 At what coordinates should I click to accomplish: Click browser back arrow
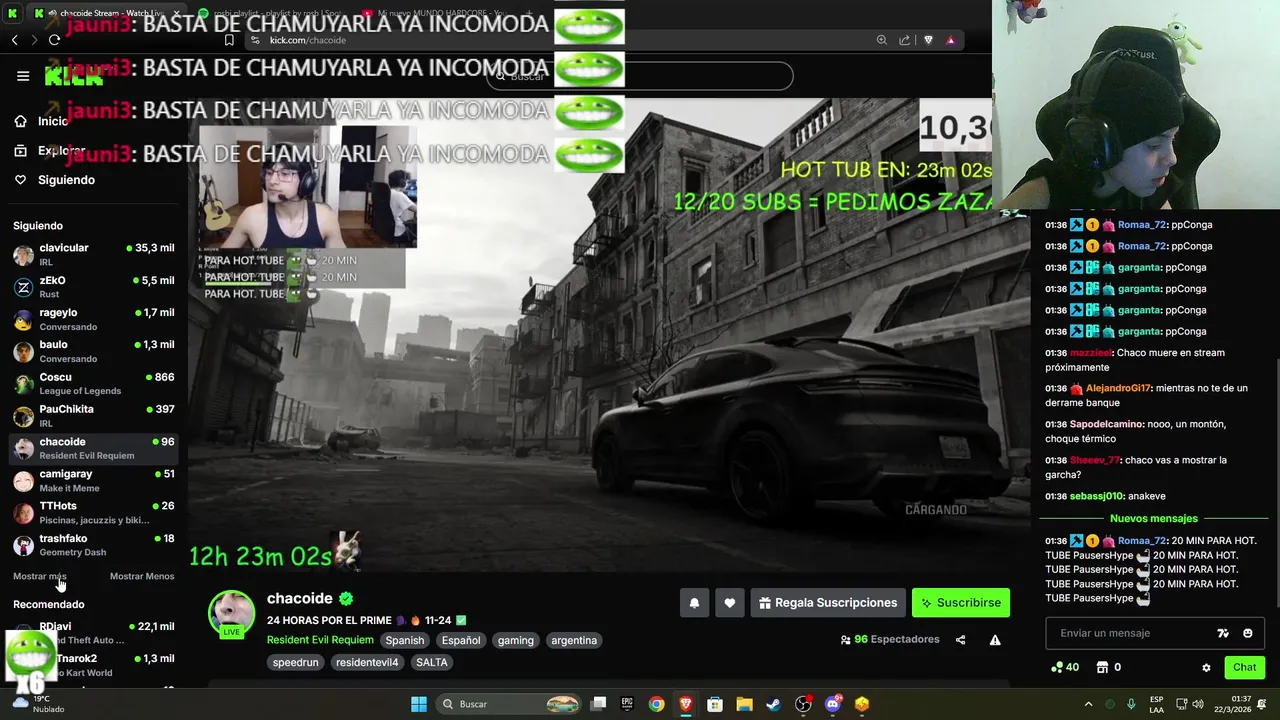click(14, 40)
